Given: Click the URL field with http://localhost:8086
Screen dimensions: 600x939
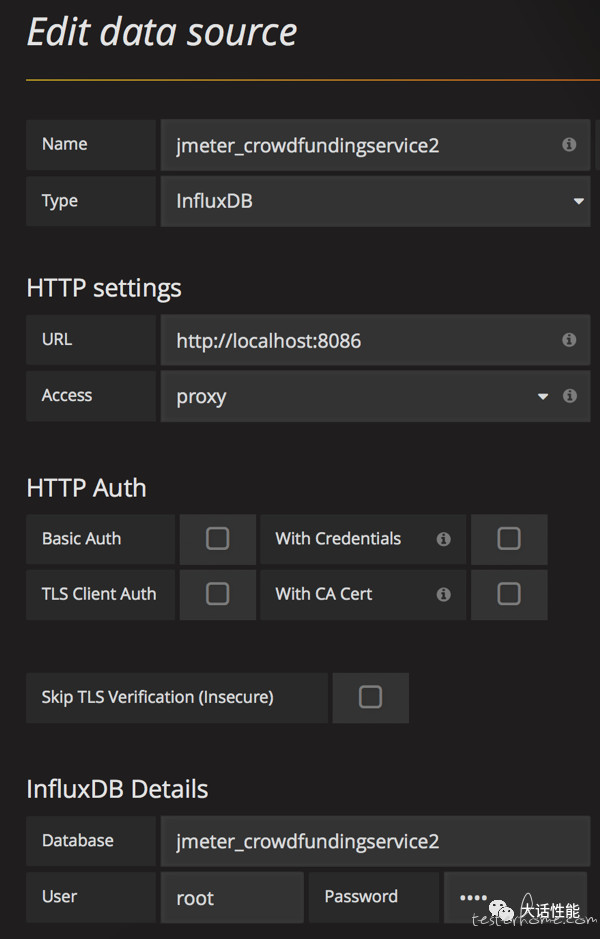Looking at the screenshot, I should (375, 340).
